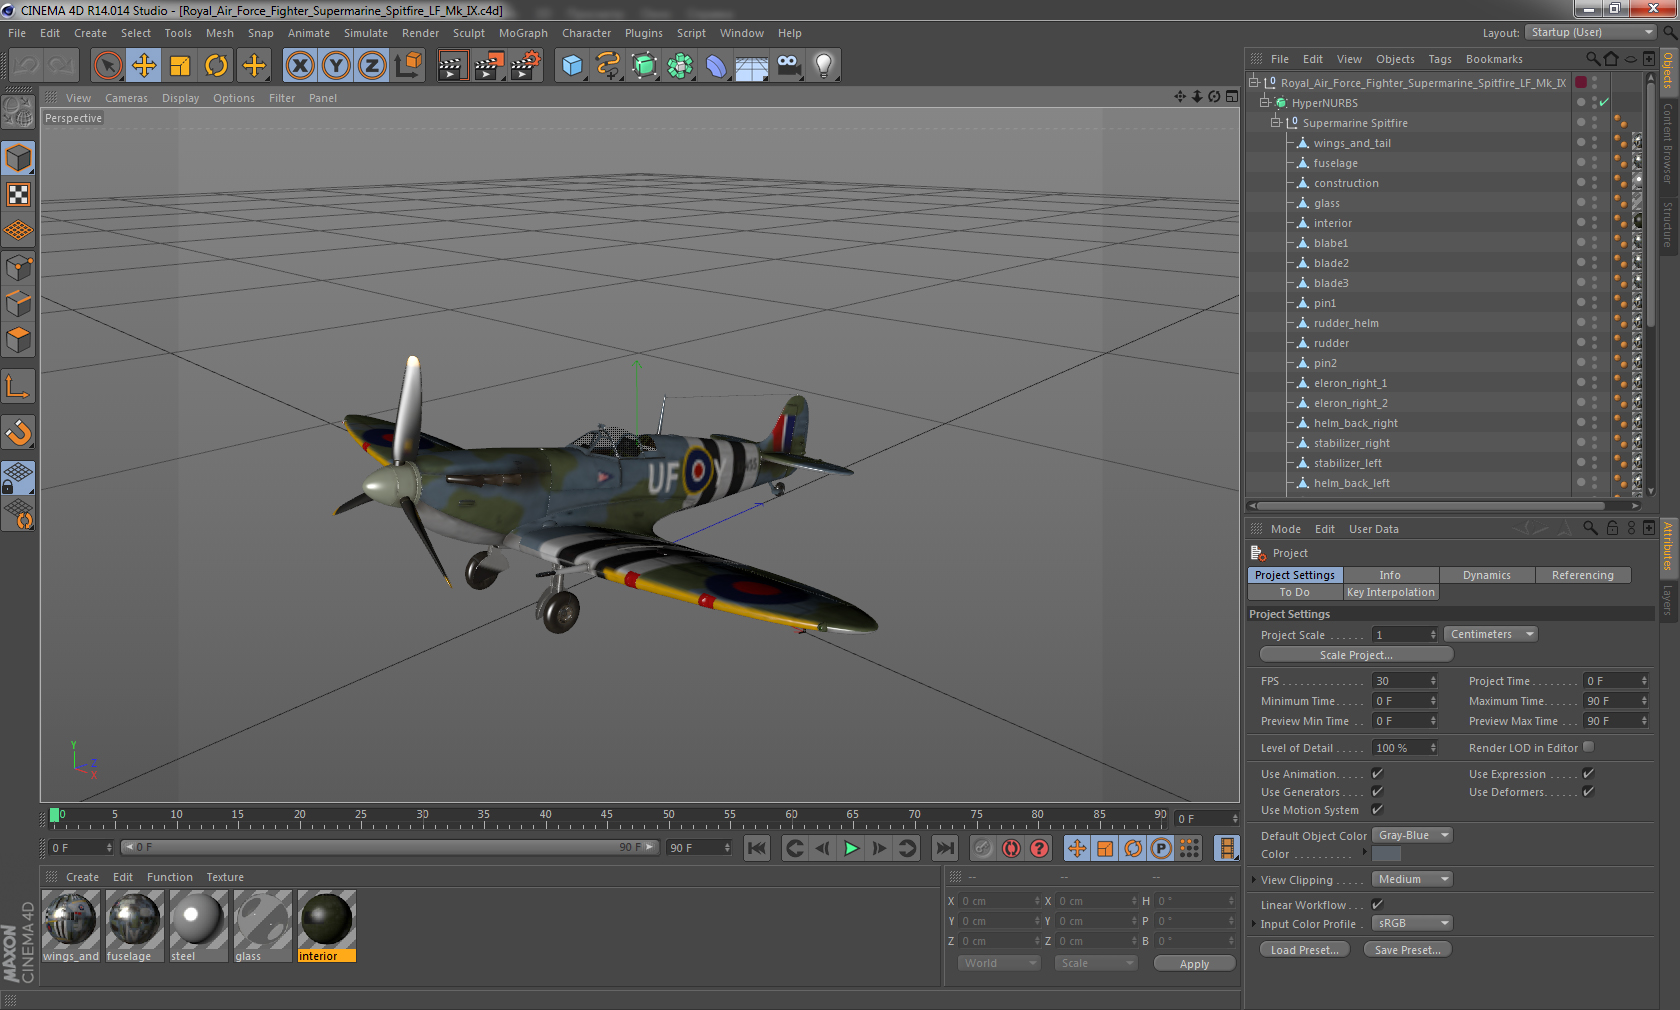The image size is (1680, 1010).
Task: Toggle Use Animation checkbox
Action: click(1377, 774)
